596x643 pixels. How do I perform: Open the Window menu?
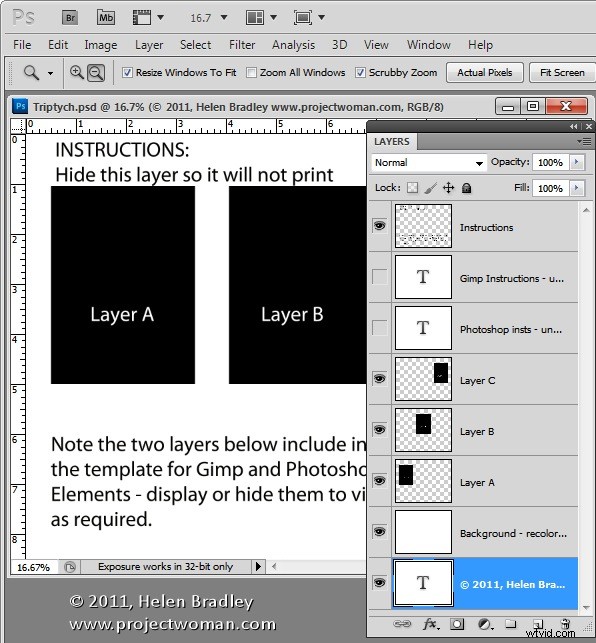tap(428, 44)
